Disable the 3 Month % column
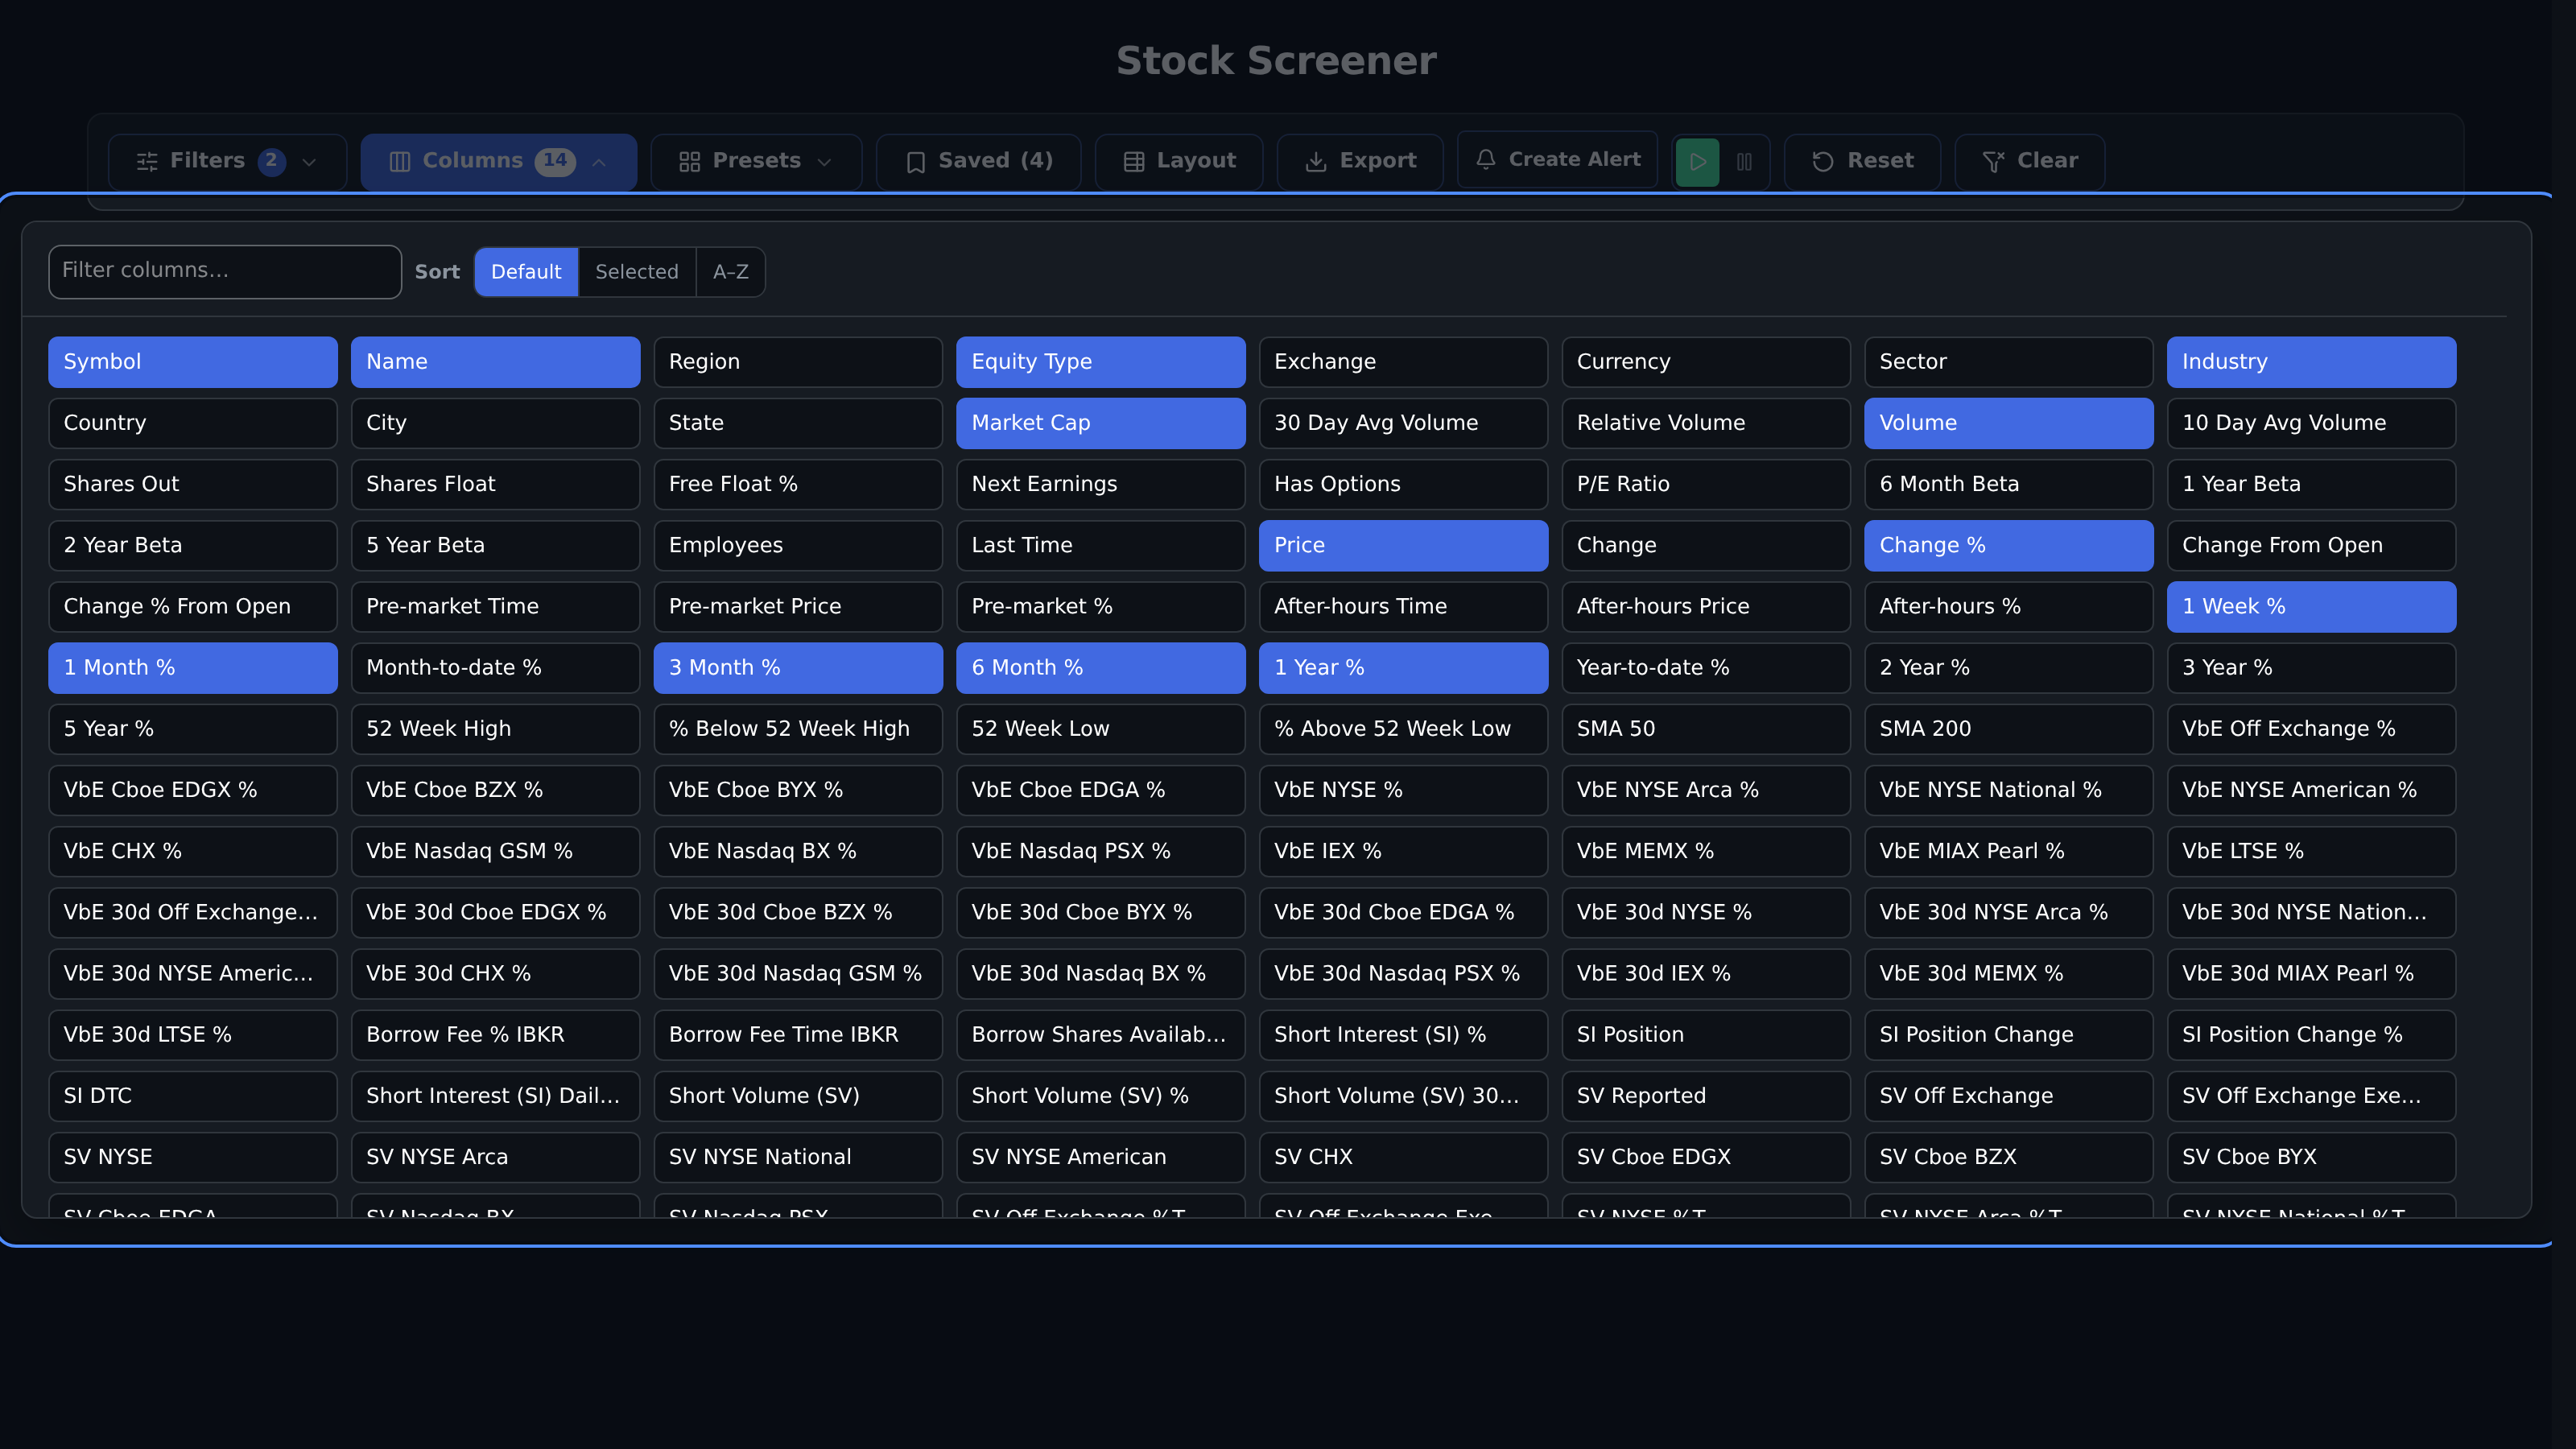2576x1449 pixels. tap(798, 668)
